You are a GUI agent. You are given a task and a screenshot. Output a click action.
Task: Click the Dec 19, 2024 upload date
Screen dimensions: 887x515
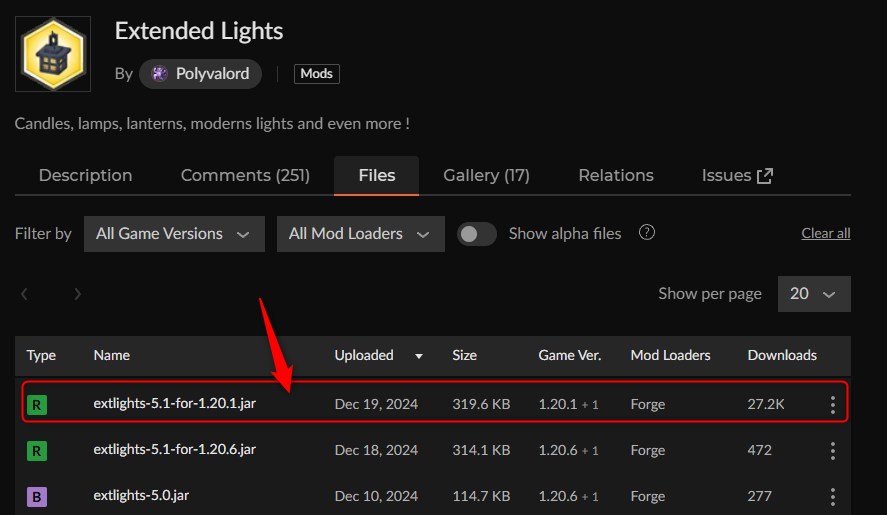(376, 404)
